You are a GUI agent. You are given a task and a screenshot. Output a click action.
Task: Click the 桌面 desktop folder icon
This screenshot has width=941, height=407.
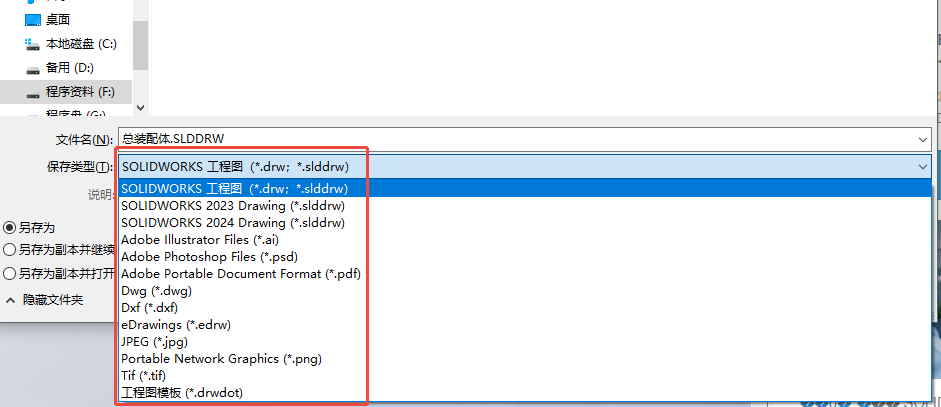point(33,19)
